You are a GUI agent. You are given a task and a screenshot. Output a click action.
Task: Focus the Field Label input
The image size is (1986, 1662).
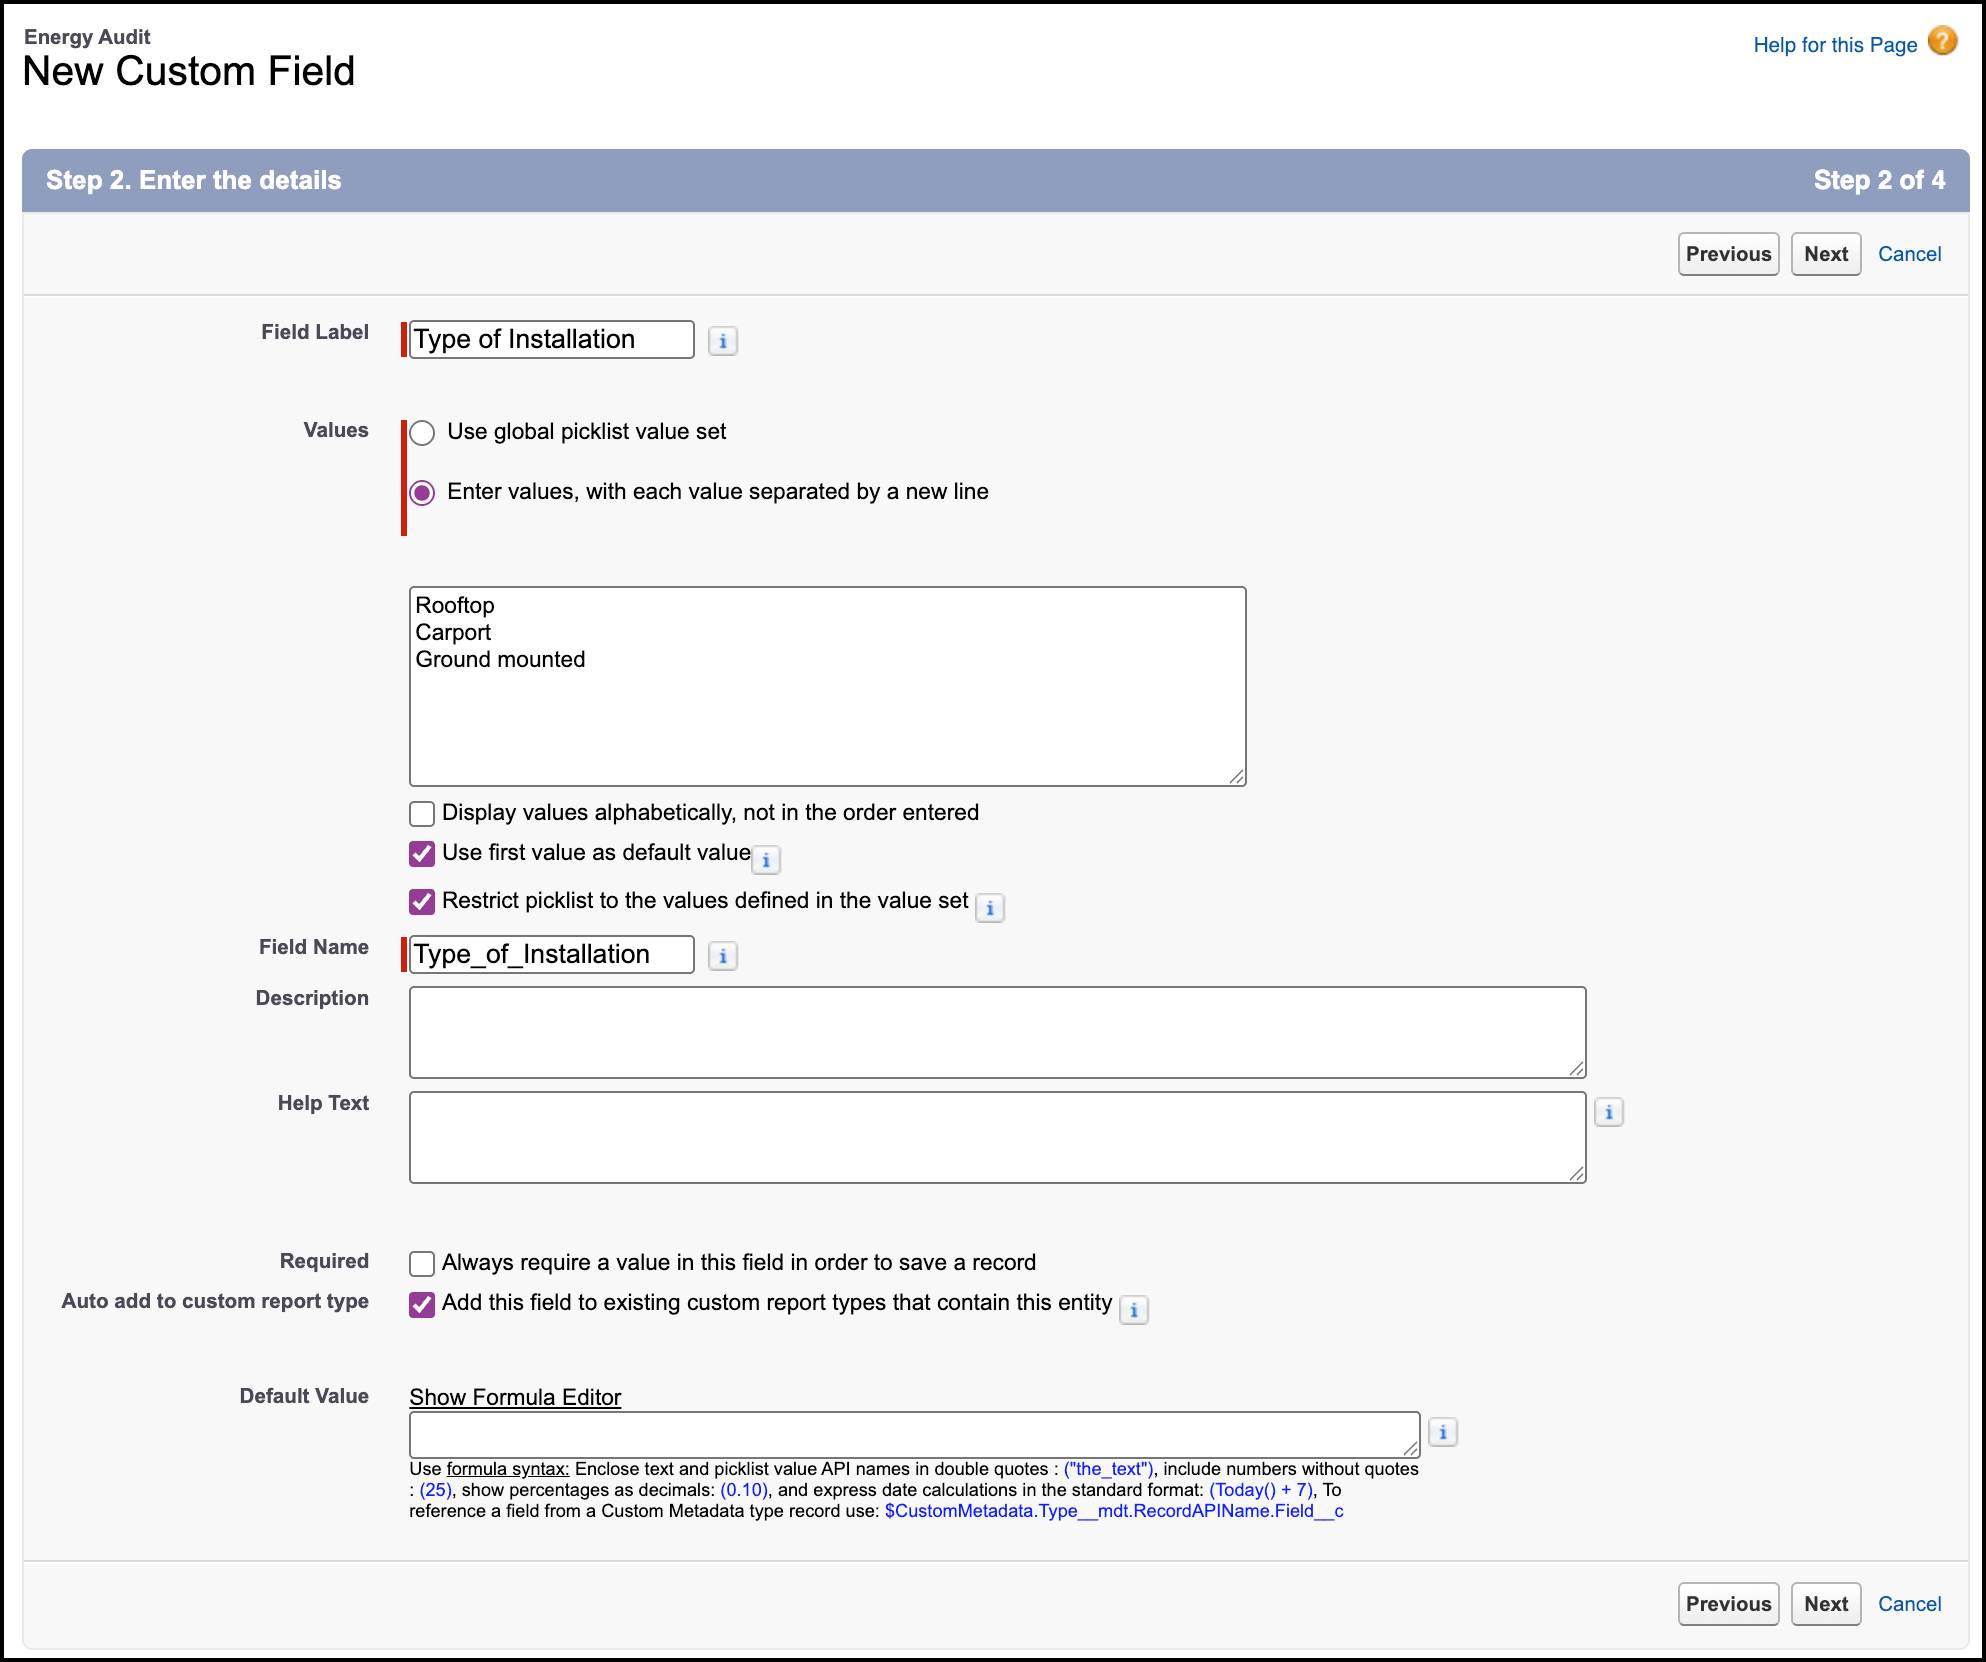coord(551,339)
